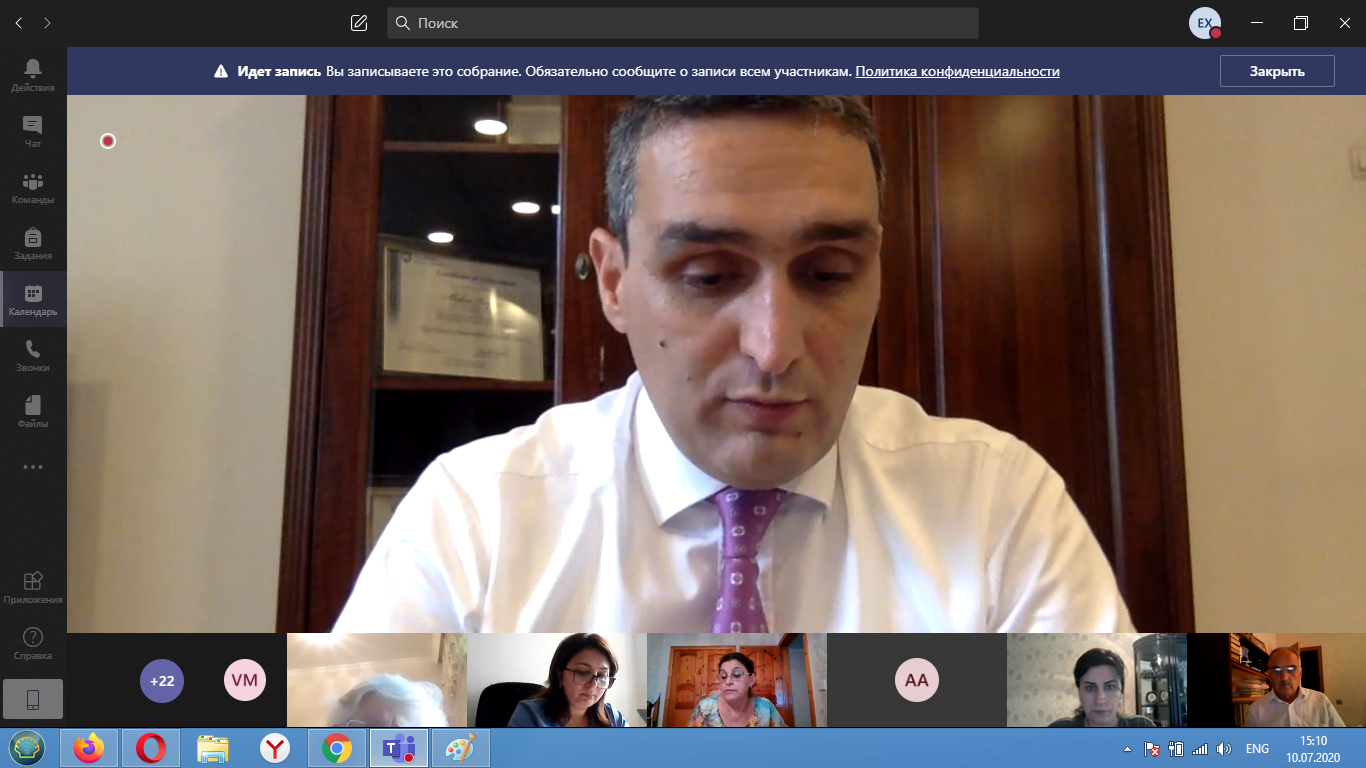Go to Teams (Команды) in sidebar
The width and height of the screenshot is (1366, 768).
tap(33, 187)
